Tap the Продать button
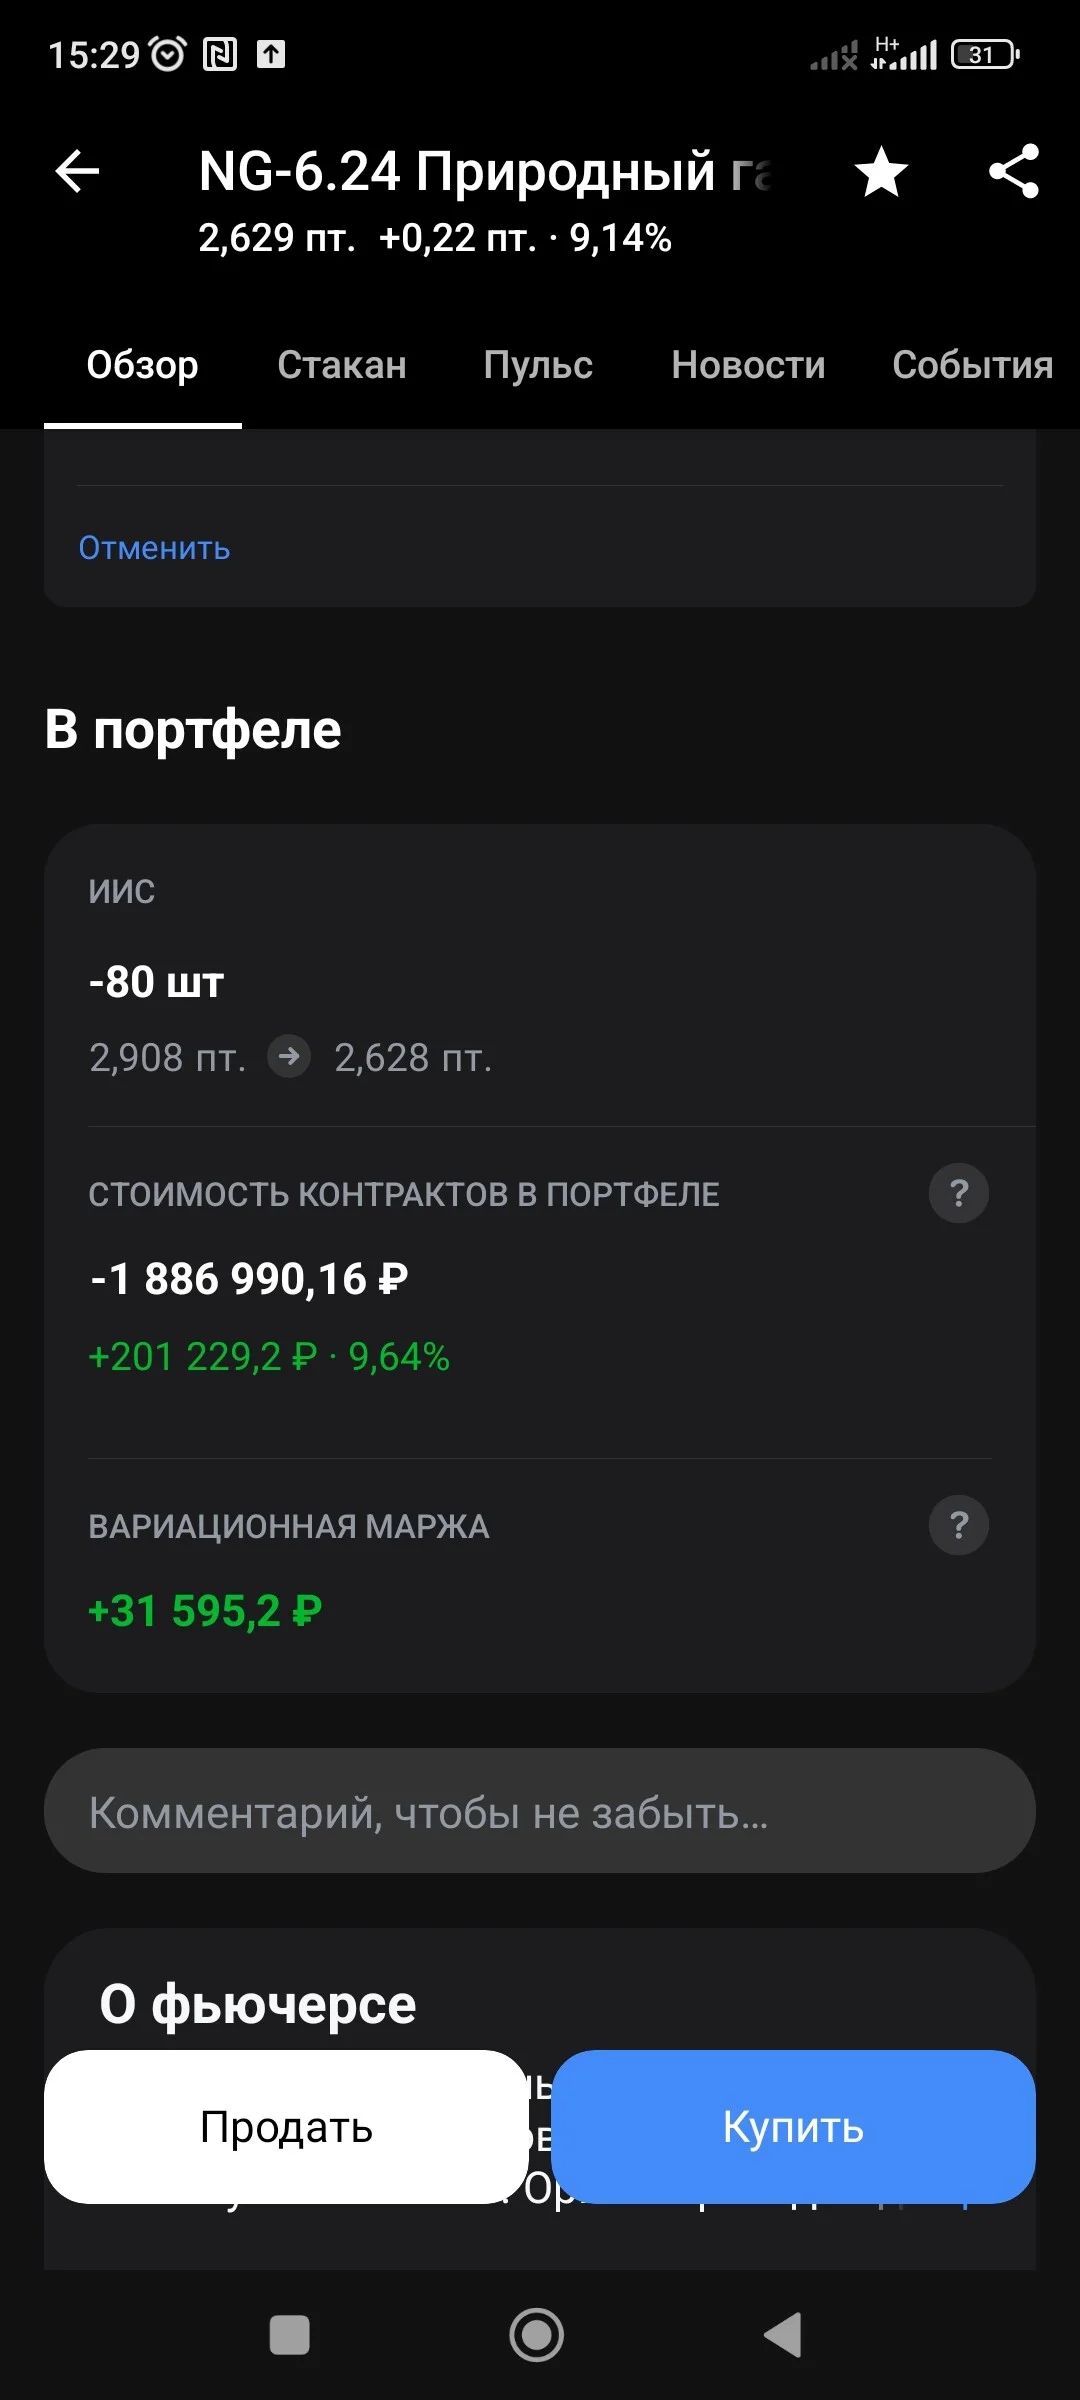Viewport: 1080px width, 2400px height. pyautogui.click(x=286, y=2127)
